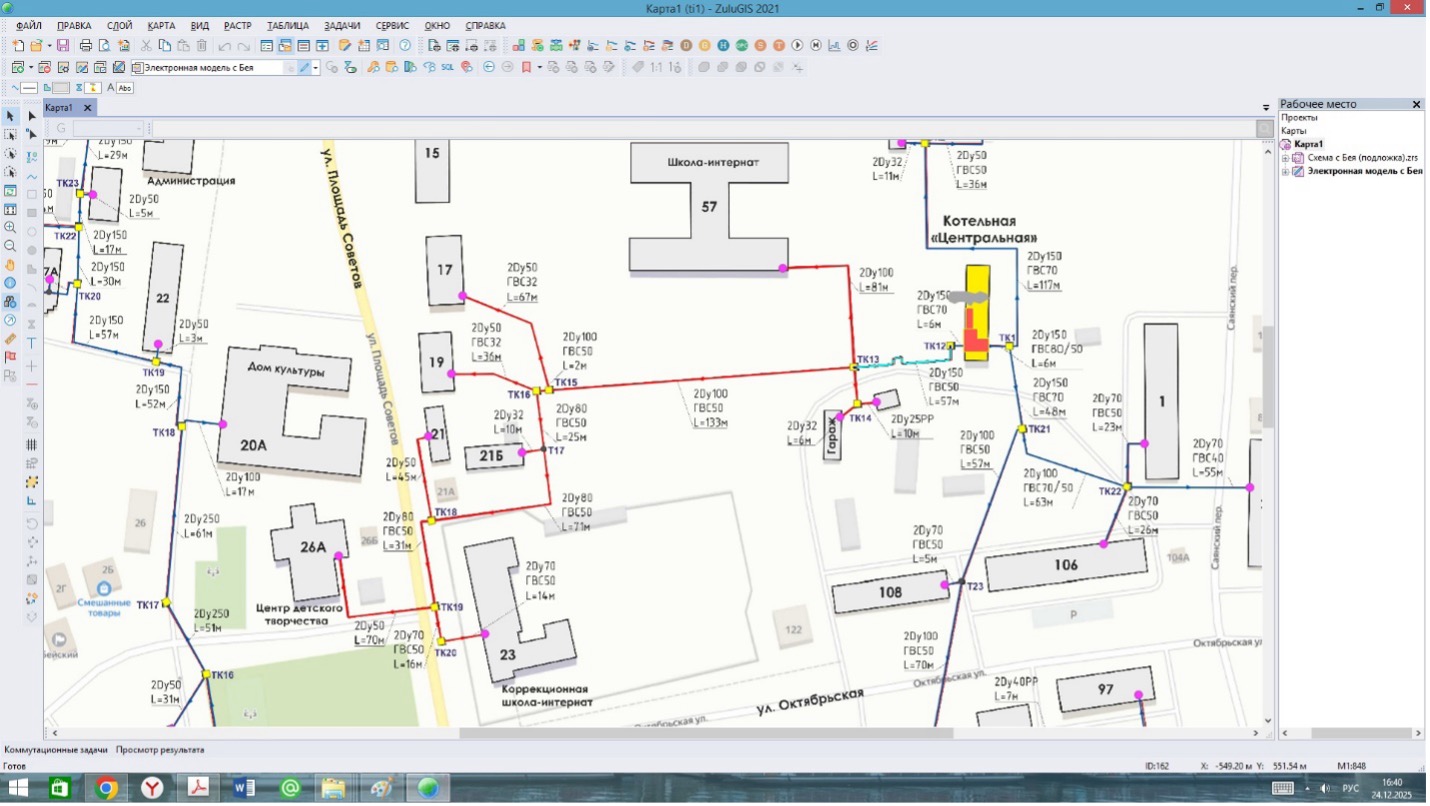Viewport: 1430px width, 806px height.
Task: Open the СЛОЙ menu
Action: click(x=119, y=25)
